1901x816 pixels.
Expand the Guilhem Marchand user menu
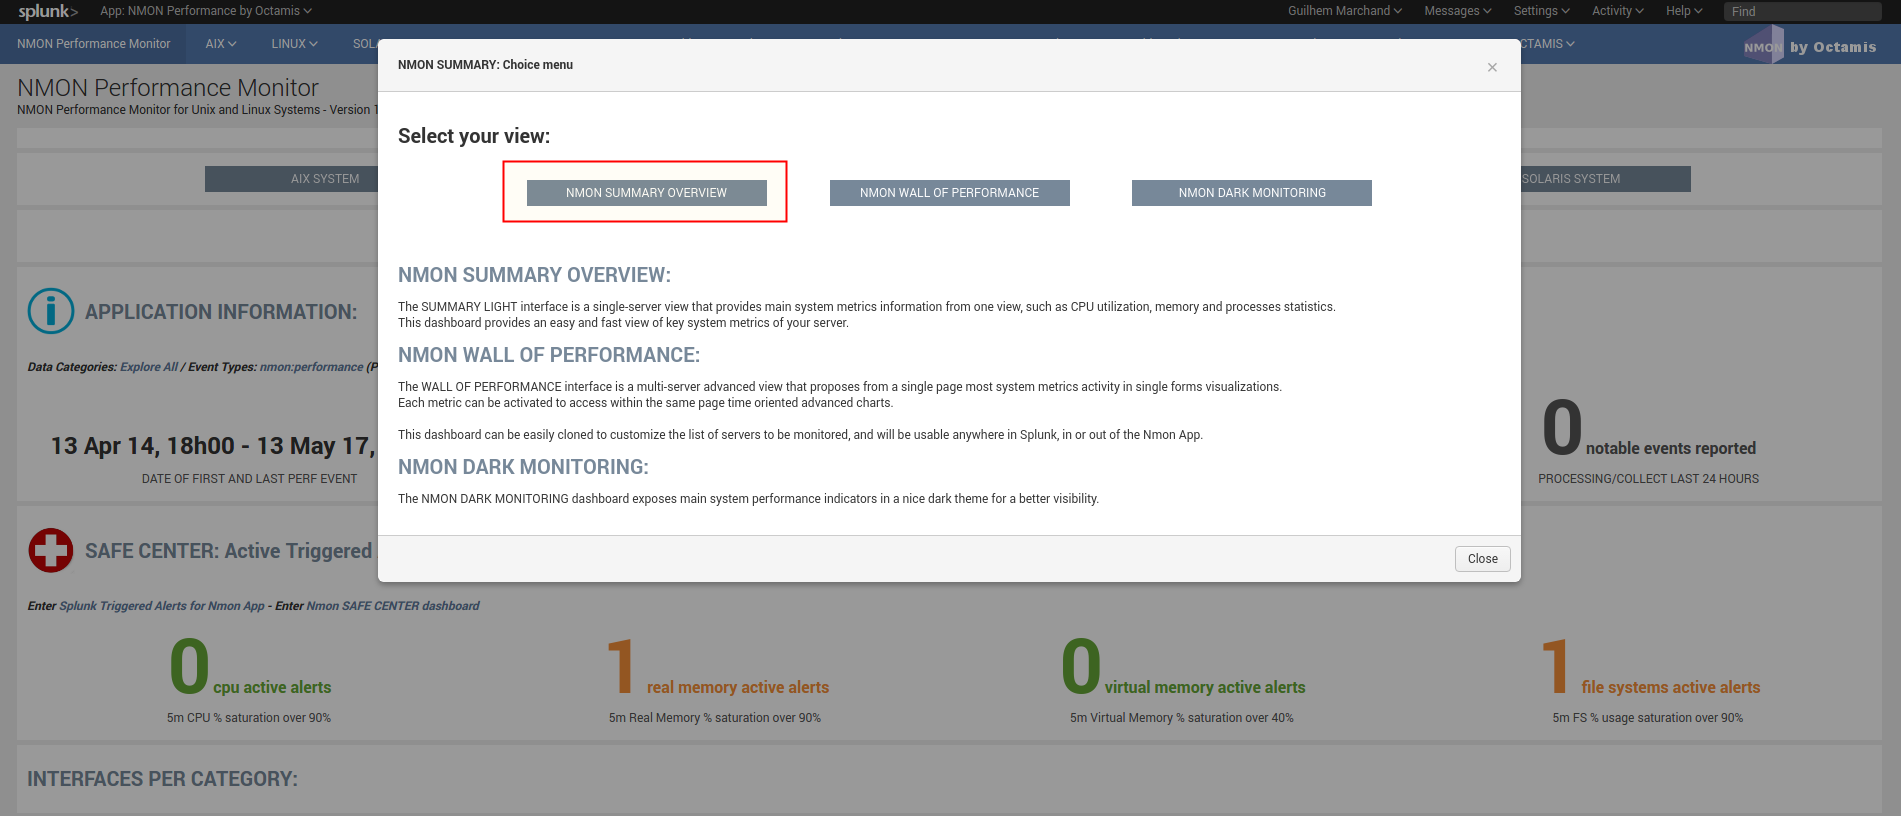[x=1344, y=11]
